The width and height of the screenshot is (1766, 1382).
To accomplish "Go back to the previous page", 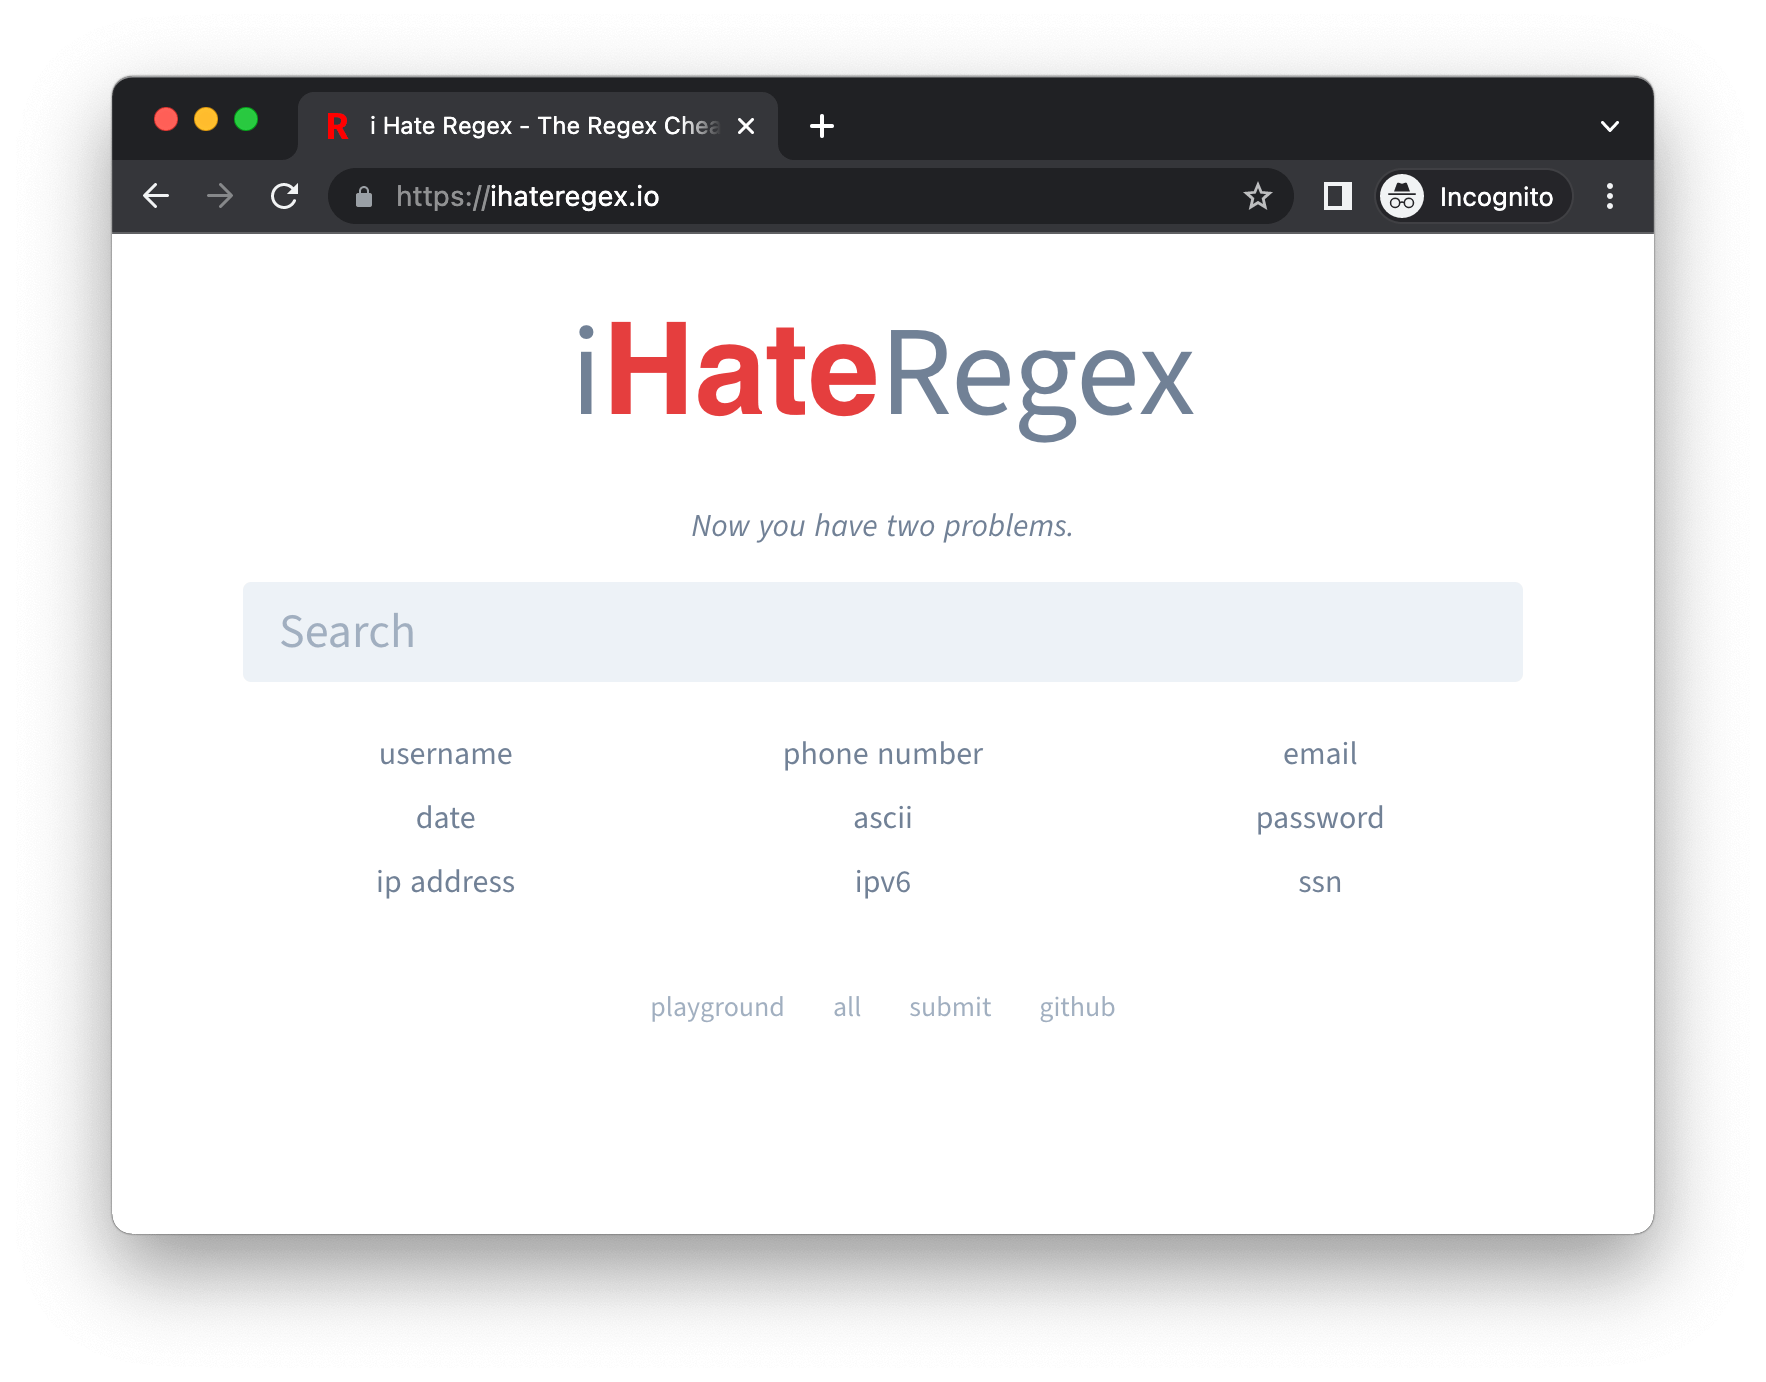I will coord(156,196).
